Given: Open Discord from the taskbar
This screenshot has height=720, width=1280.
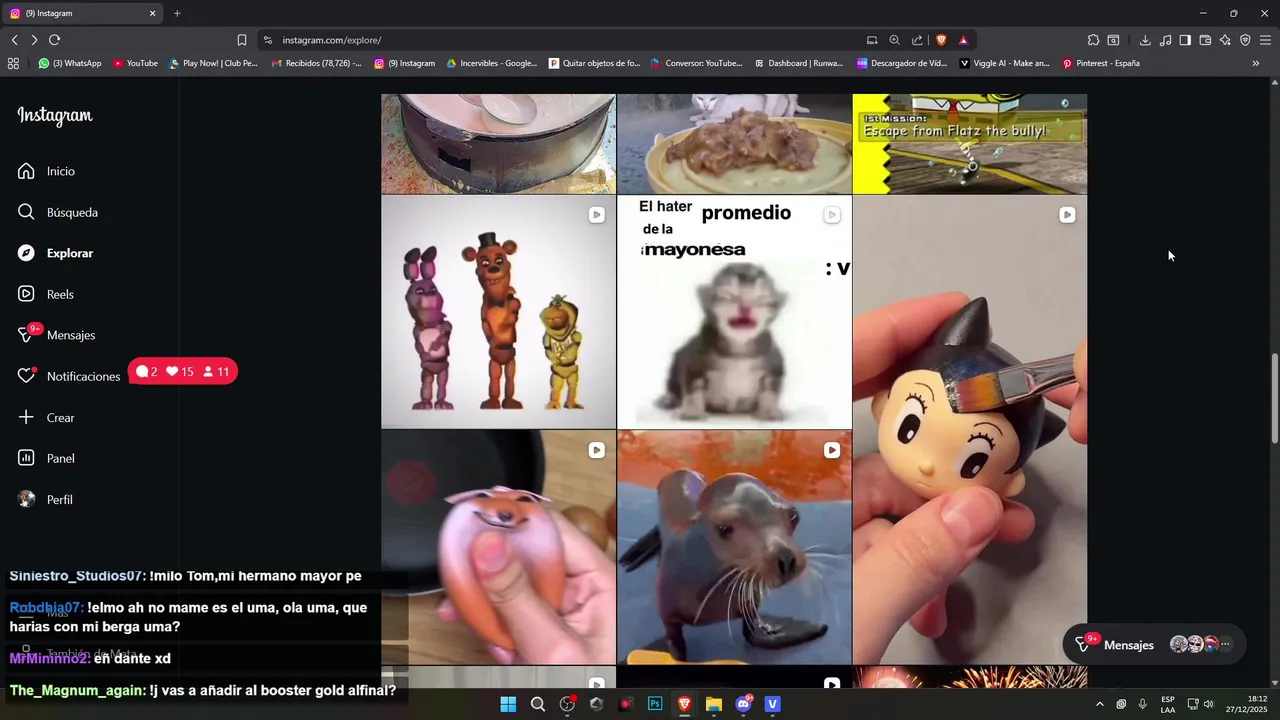Looking at the screenshot, I should [743, 704].
